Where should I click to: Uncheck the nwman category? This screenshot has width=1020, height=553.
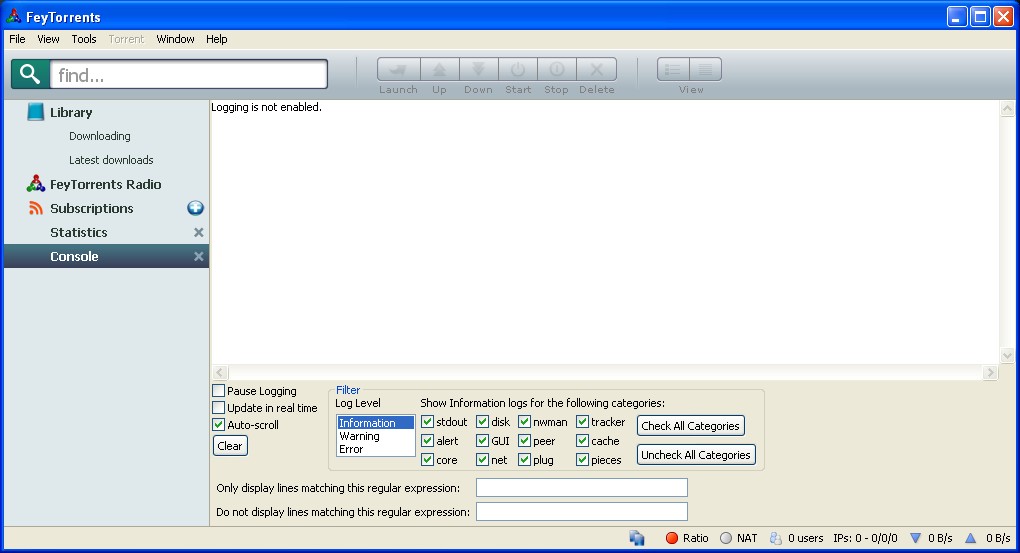point(524,422)
